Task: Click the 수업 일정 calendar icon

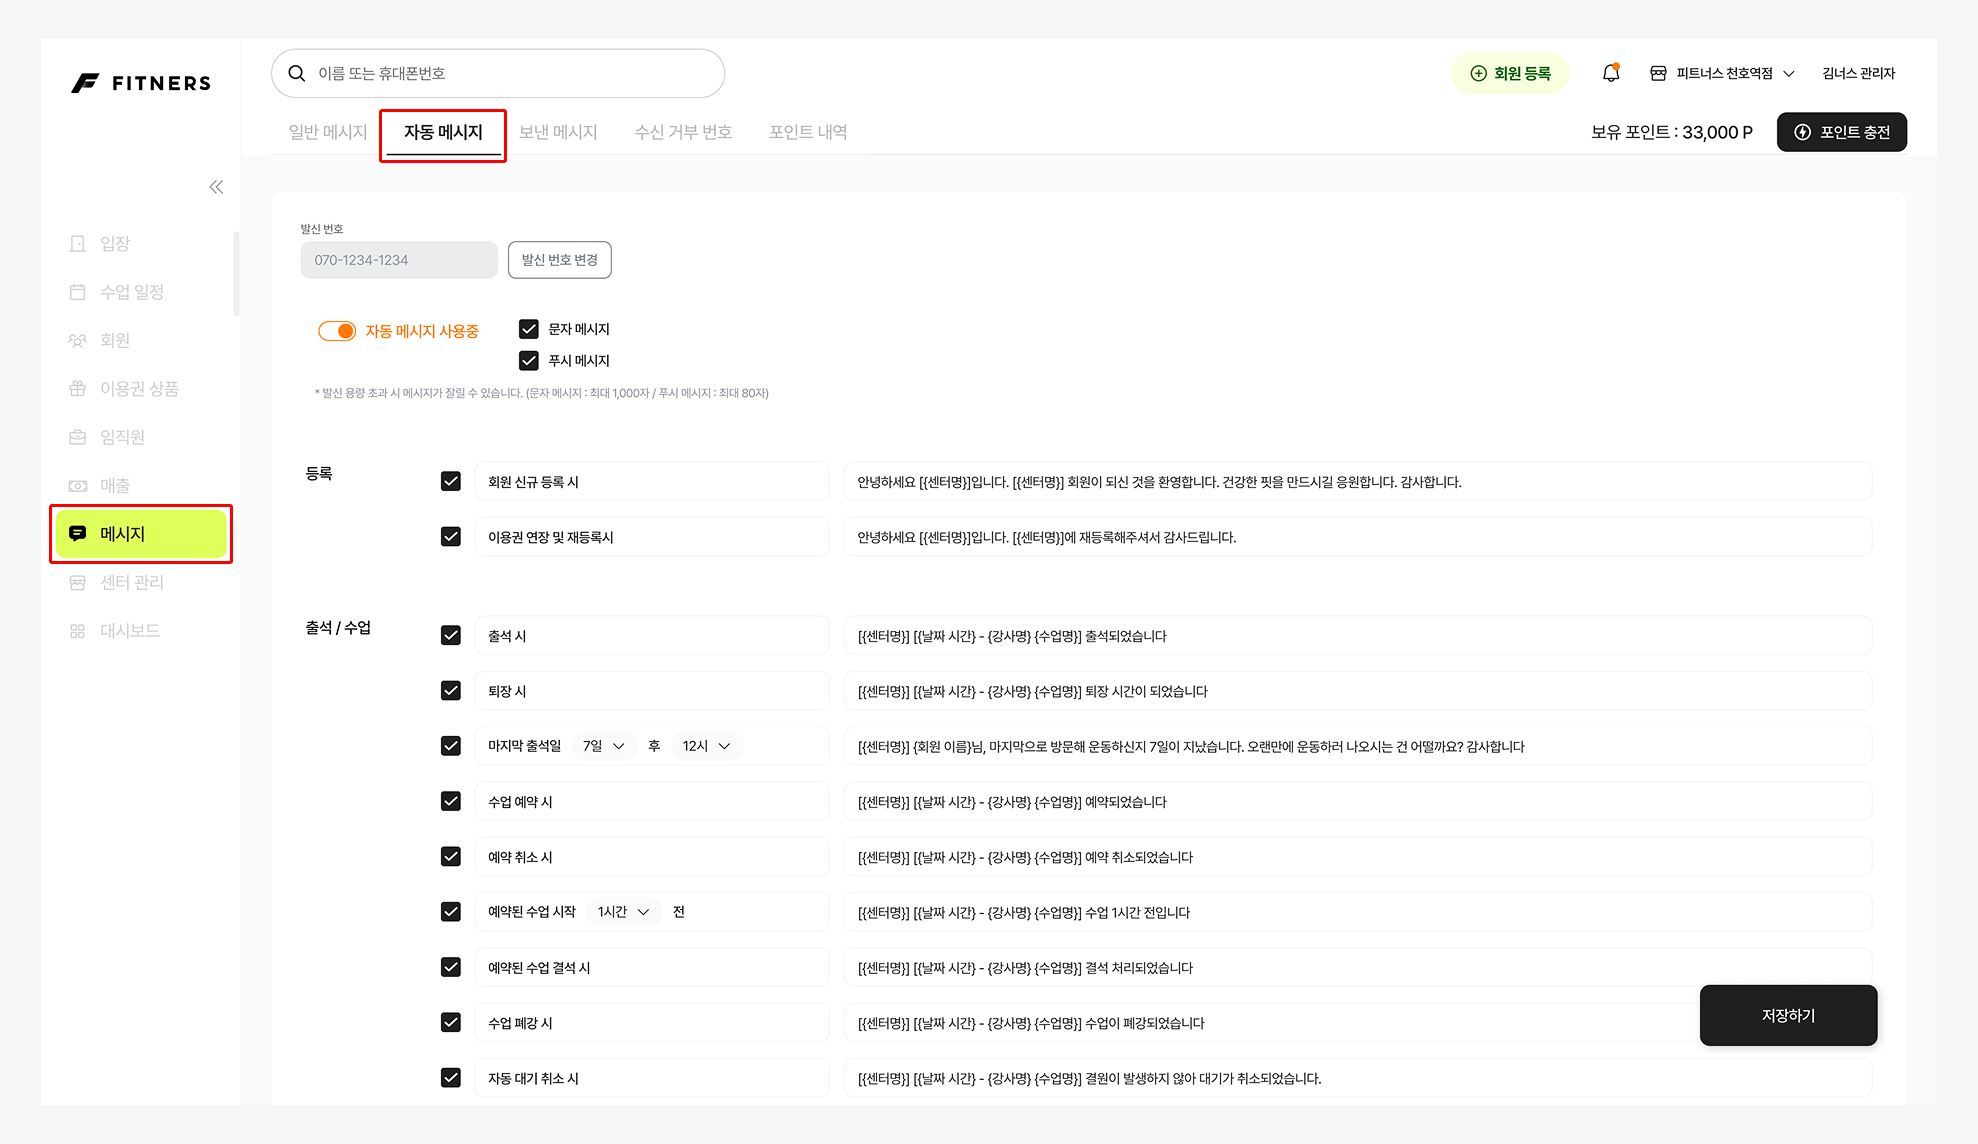Action: tap(78, 292)
